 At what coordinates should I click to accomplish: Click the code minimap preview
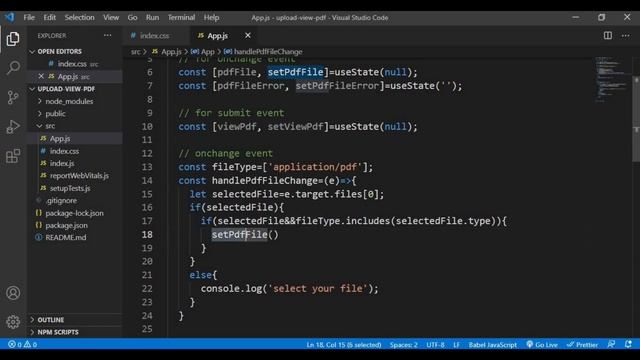point(611,80)
